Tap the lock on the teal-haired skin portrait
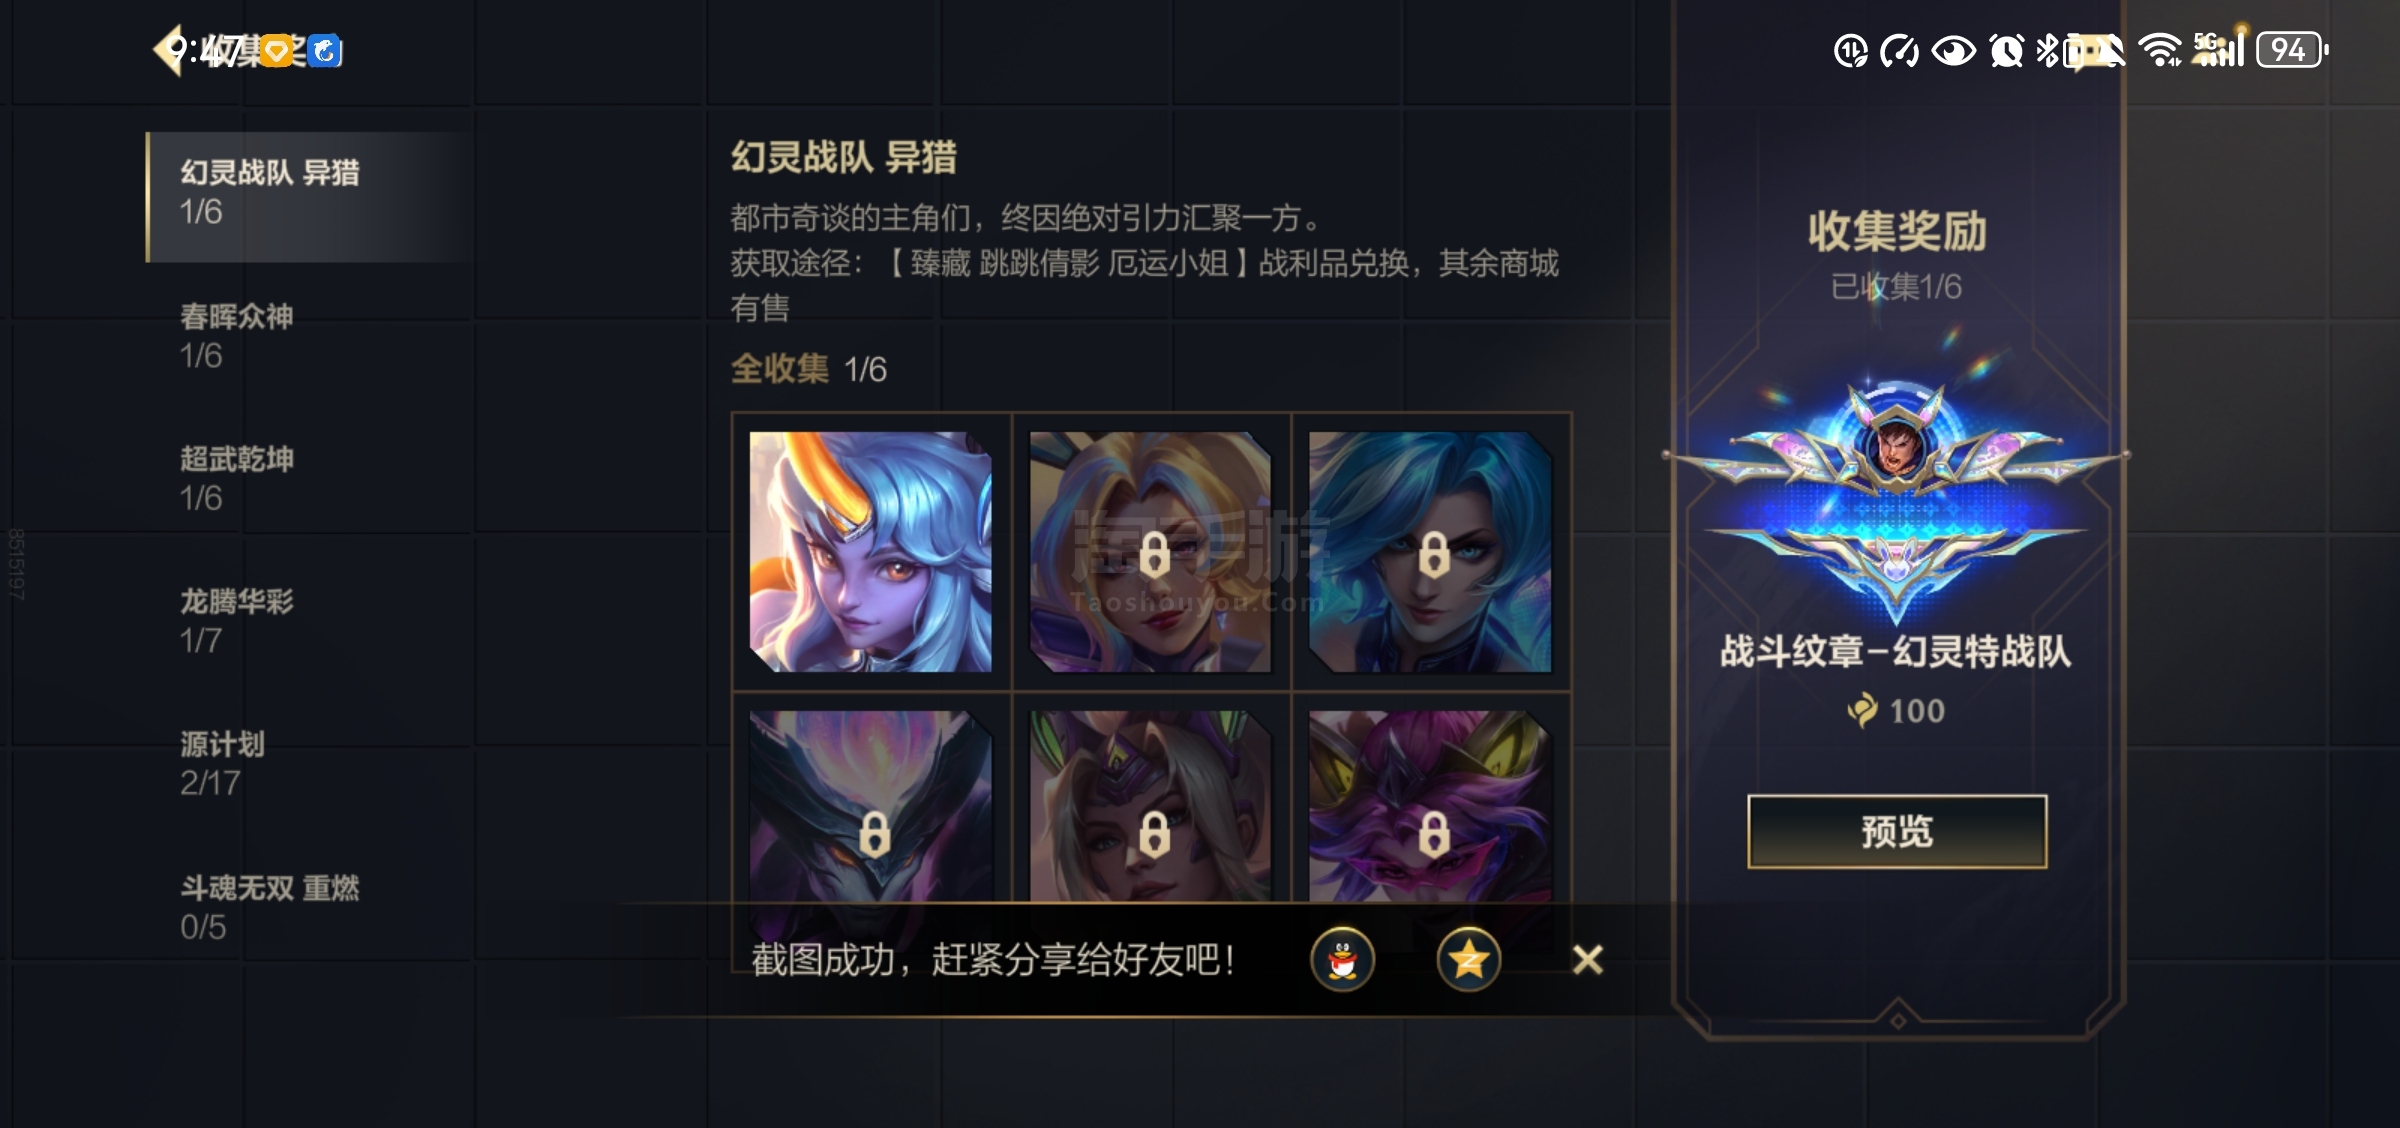Viewport: 2400px width, 1128px height. tap(1434, 554)
